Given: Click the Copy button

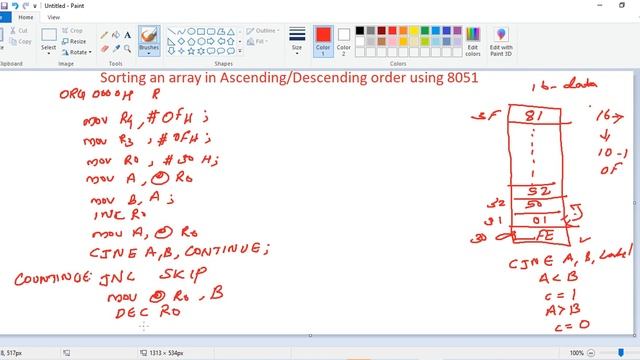Looking at the screenshot, I should [x=20, y=42].
